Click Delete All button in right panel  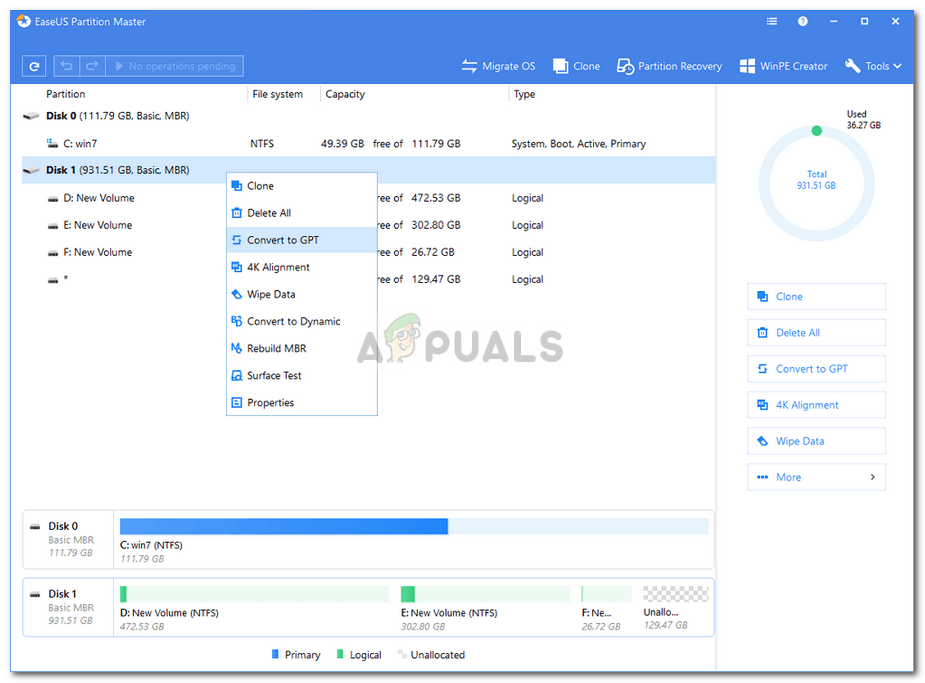pyautogui.click(x=816, y=333)
